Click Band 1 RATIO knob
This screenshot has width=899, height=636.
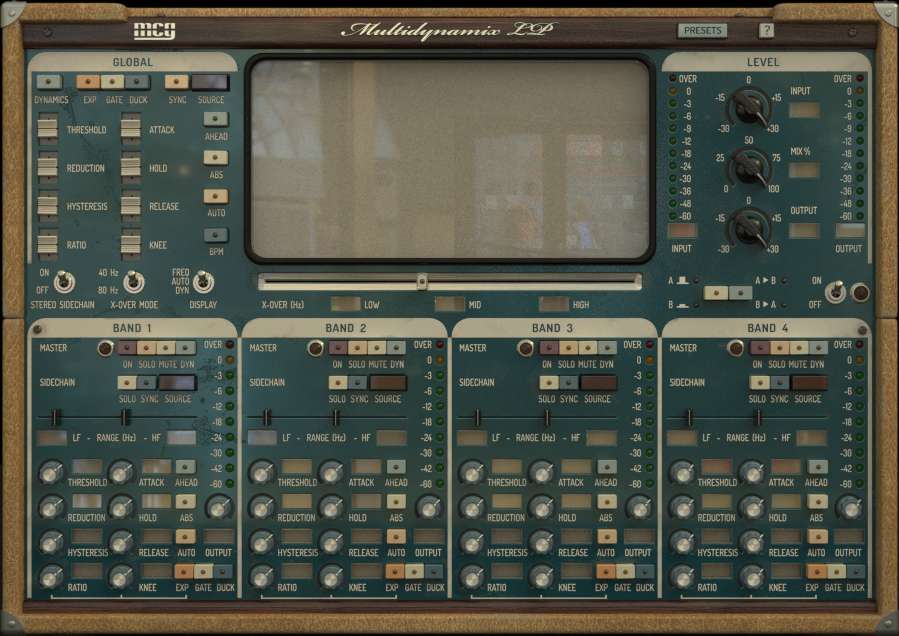click(x=52, y=578)
